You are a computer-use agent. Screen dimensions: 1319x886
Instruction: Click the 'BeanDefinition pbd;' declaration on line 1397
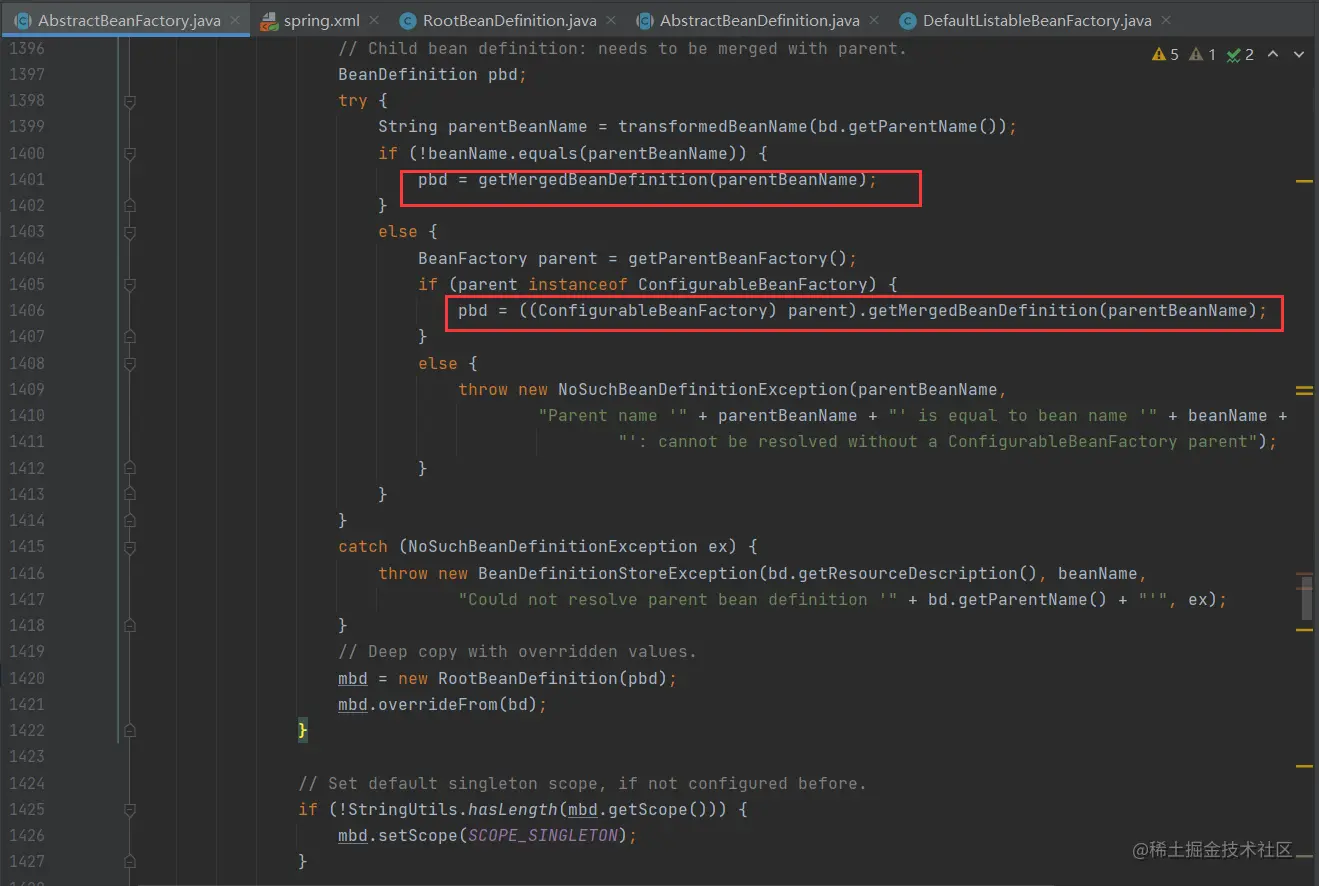pos(432,74)
